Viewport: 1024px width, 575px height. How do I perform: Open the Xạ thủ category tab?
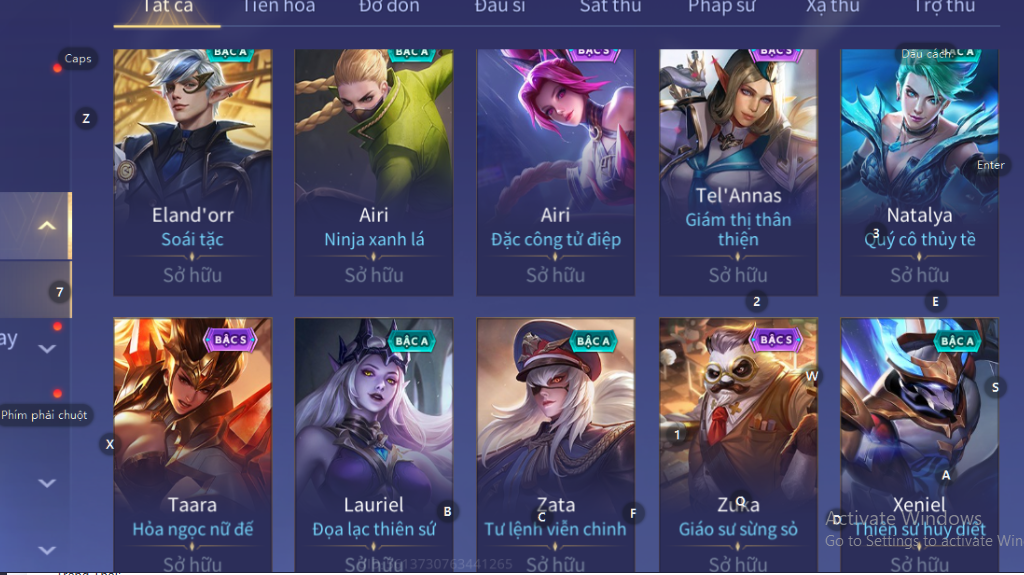pyautogui.click(x=833, y=7)
